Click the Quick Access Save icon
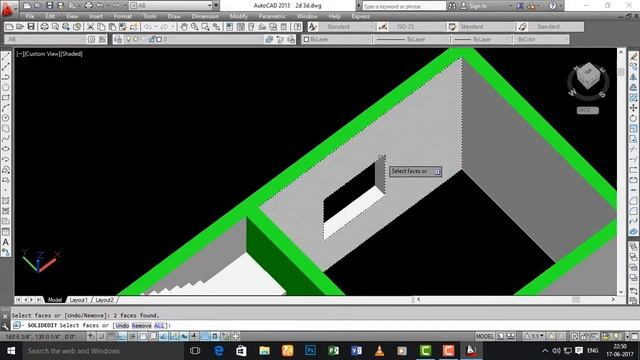The height and width of the screenshot is (360, 640). pos(49,6)
